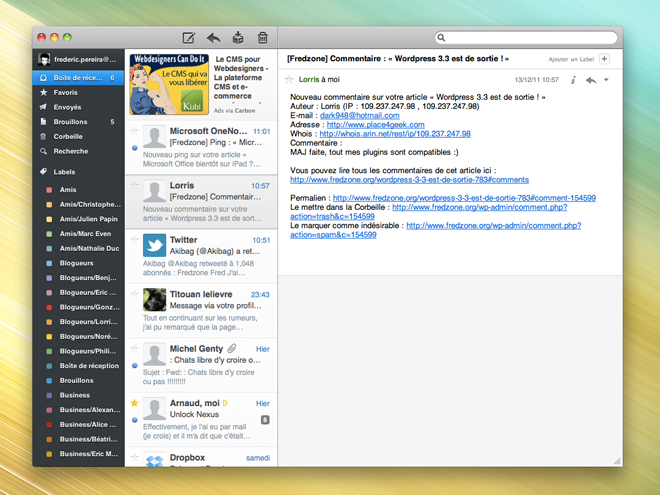Compose a new message with the pencil icon
Viewport: 660px width, 495px height.
189,38
